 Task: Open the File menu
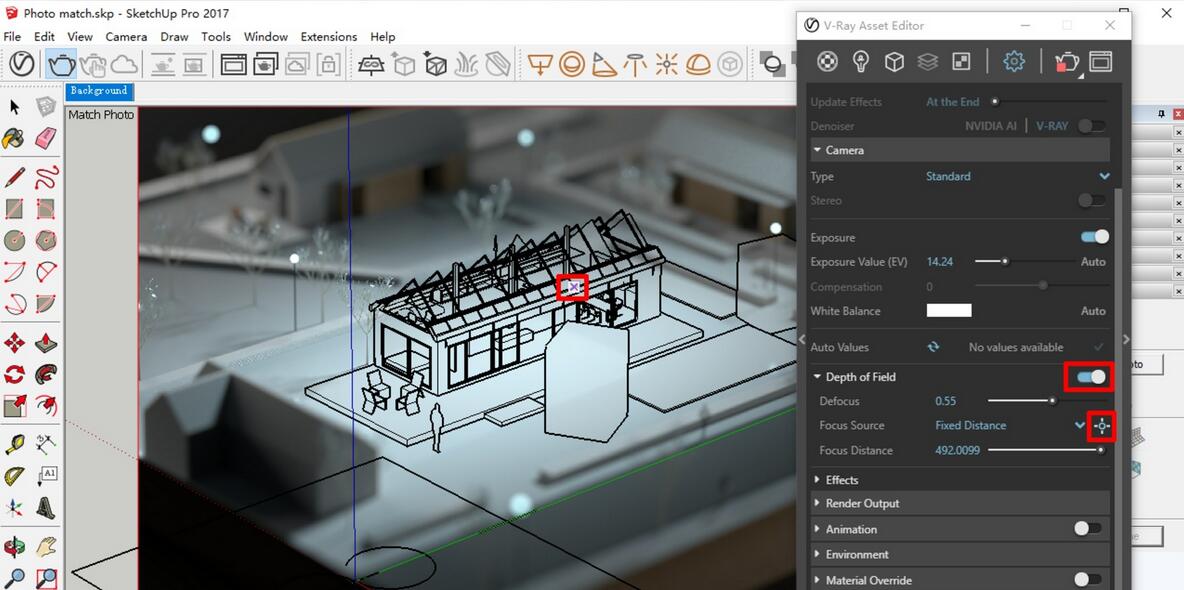pos(12,36)
